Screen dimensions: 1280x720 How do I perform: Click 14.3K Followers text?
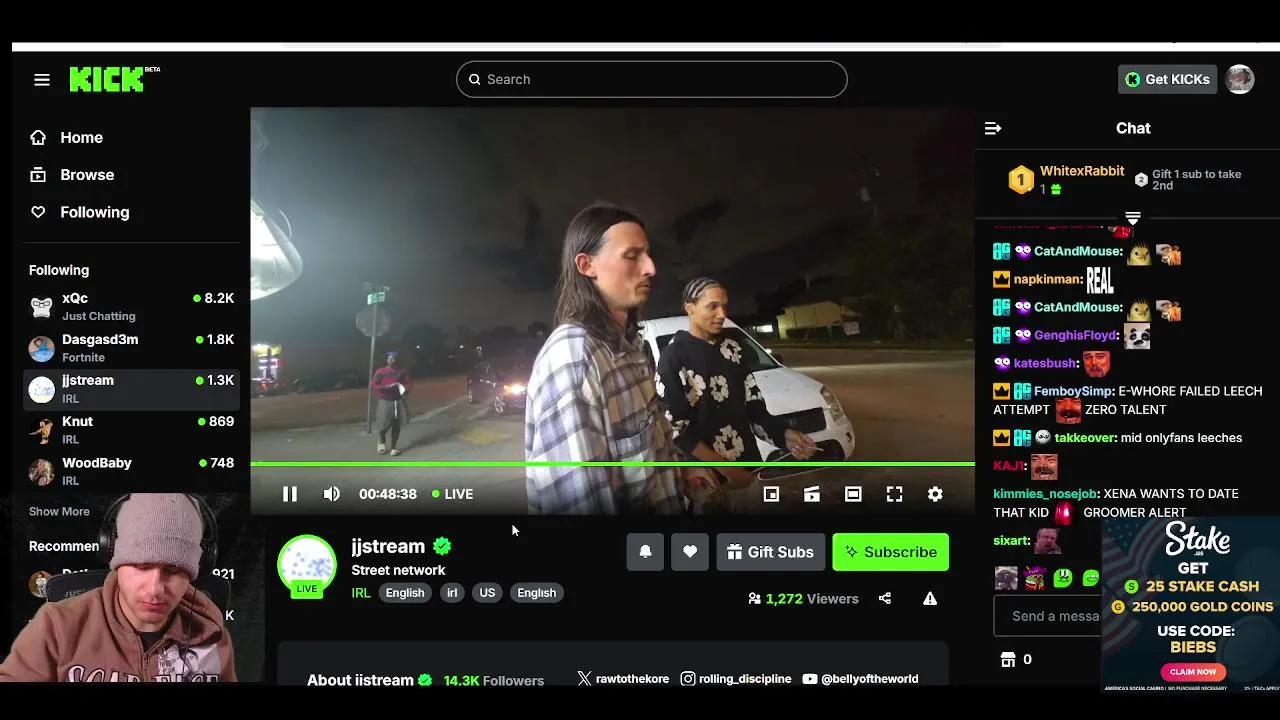(494, 680)
